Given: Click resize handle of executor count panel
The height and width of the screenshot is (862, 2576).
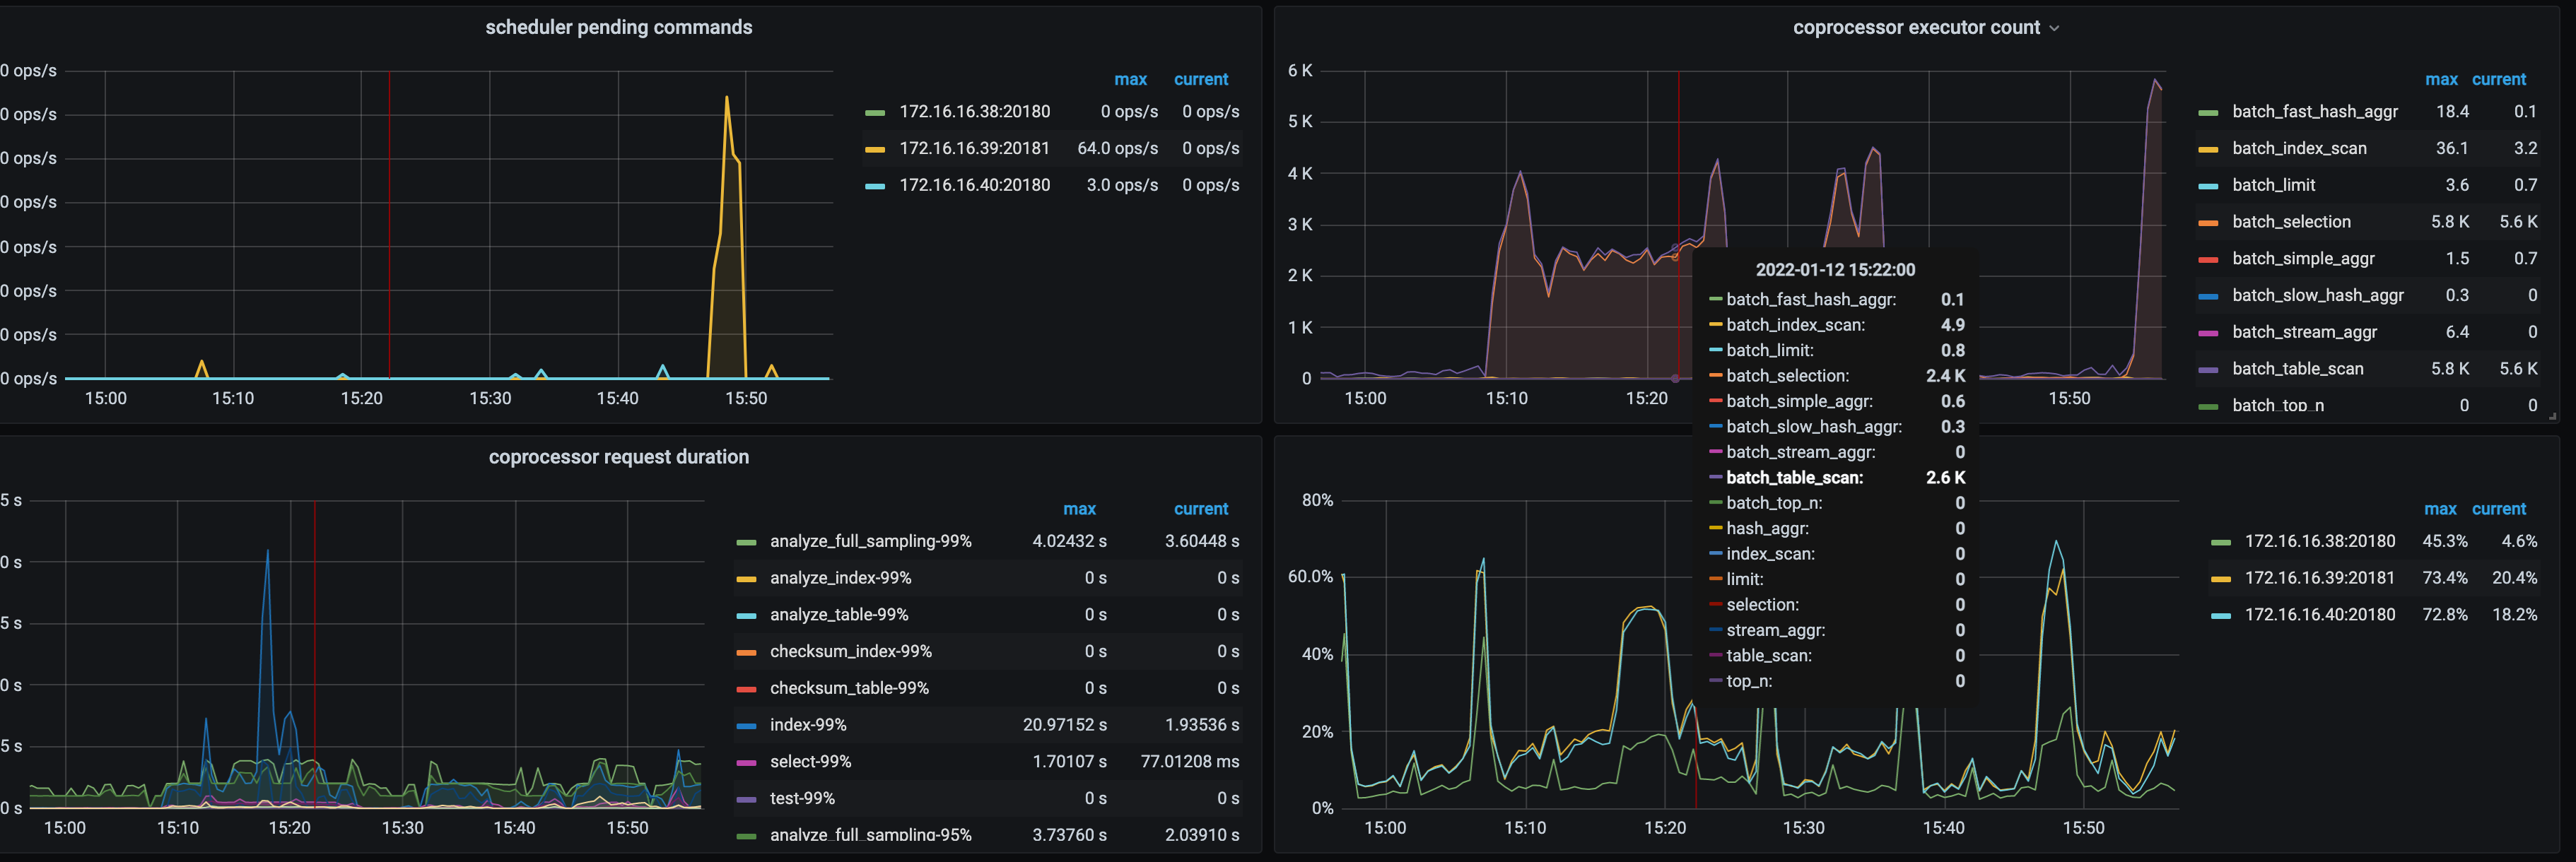Looking at the screenshot, I should tap(2552, 415).
